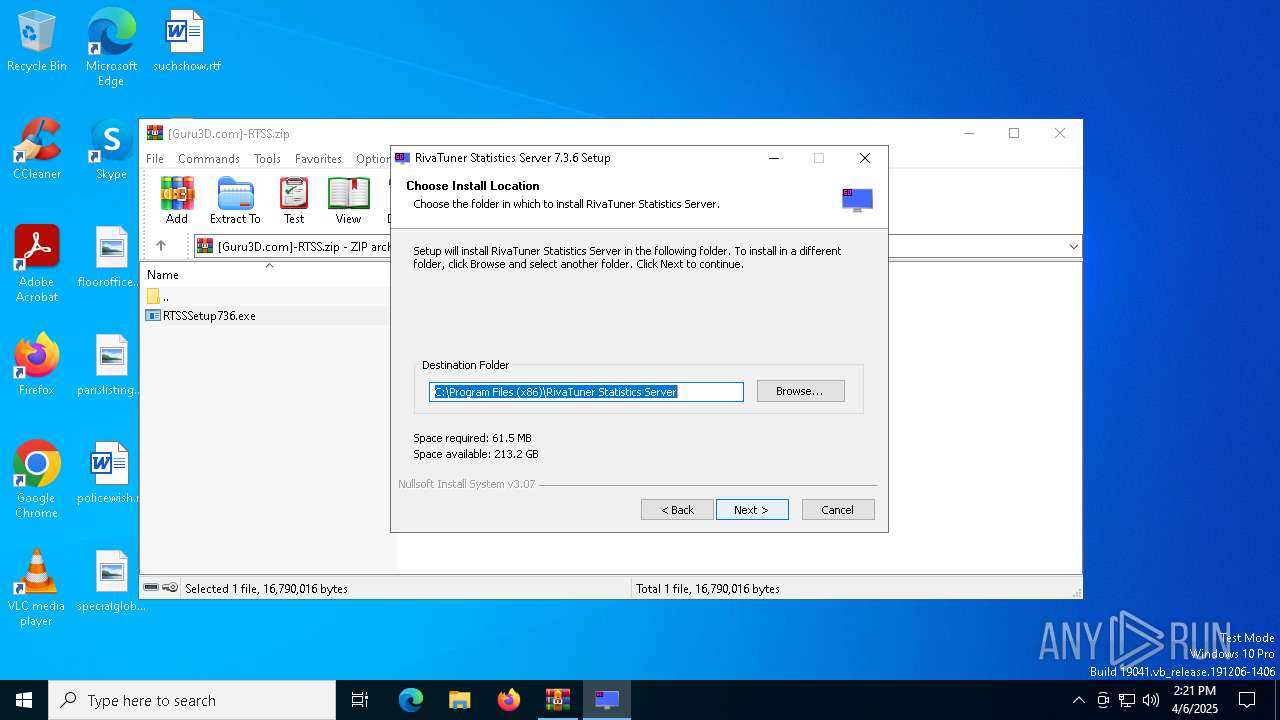Open suchshow.rtf desktop file
This screenshot has width=1280, height=720.
(x=186, y=41)
